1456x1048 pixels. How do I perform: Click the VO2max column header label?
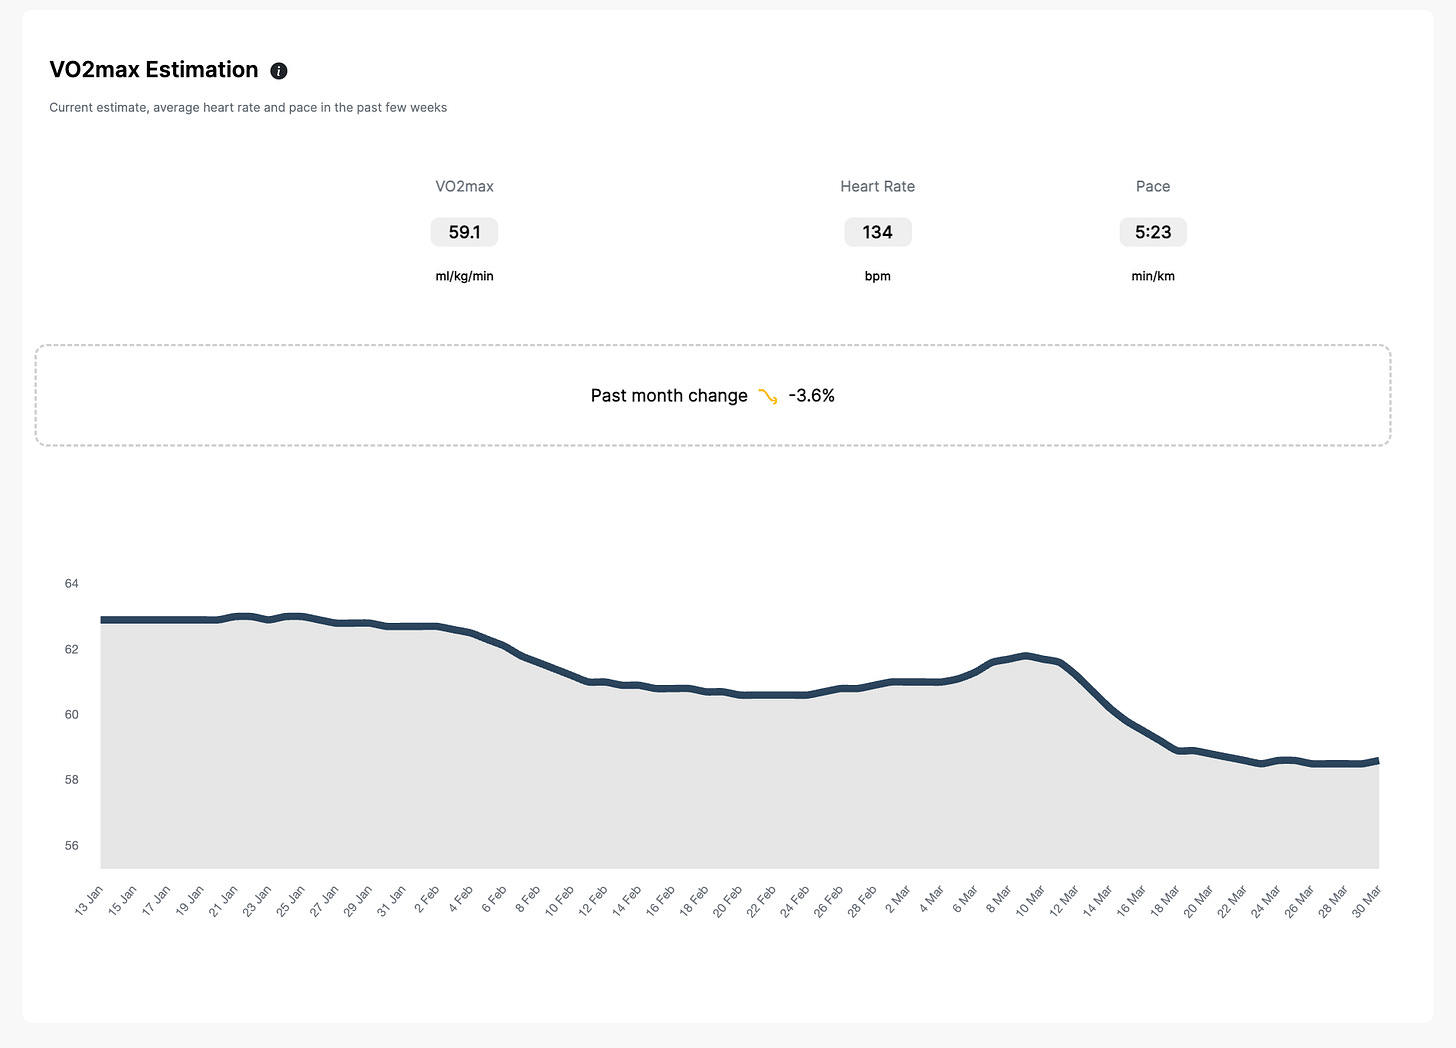(x=464, y=186)
